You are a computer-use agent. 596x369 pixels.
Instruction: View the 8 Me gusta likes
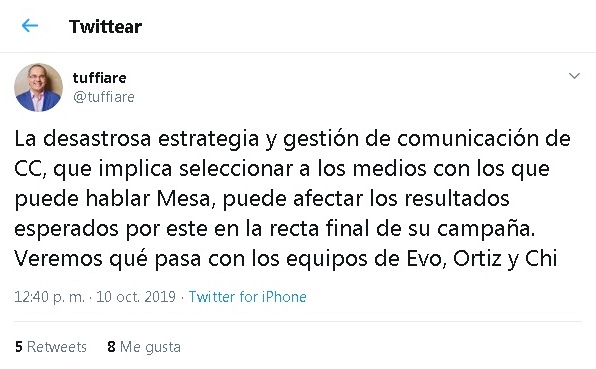pyautogui.click(x=144, y=347)
